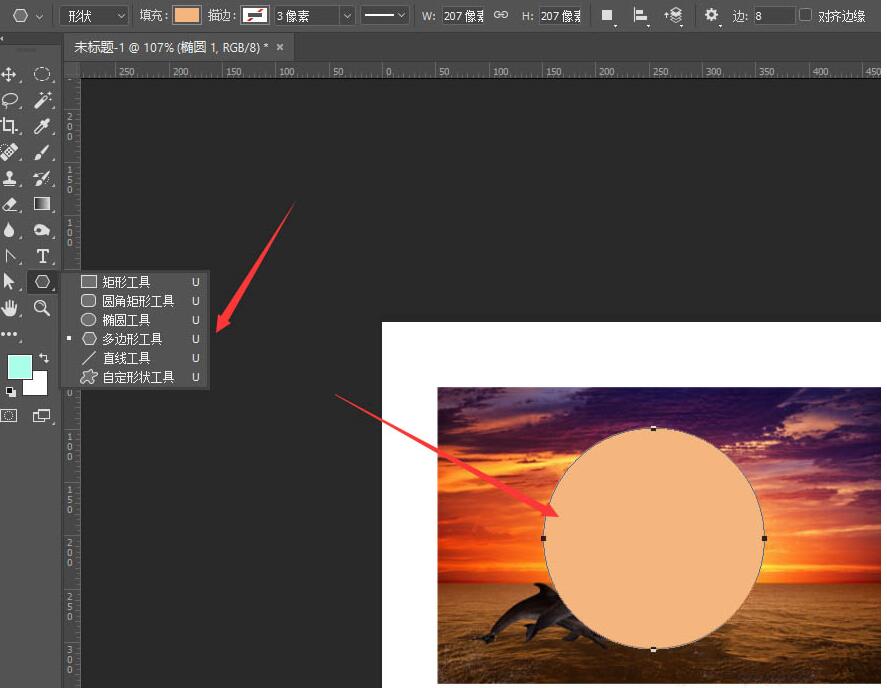Expand the stroke line style dropdown

point(384,16)
